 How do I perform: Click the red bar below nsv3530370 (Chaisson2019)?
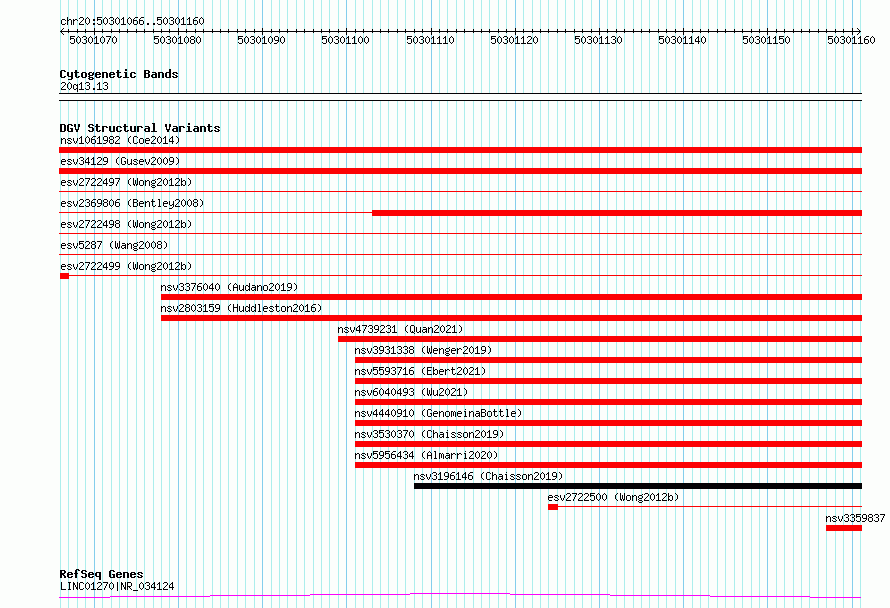coord(608,444)
